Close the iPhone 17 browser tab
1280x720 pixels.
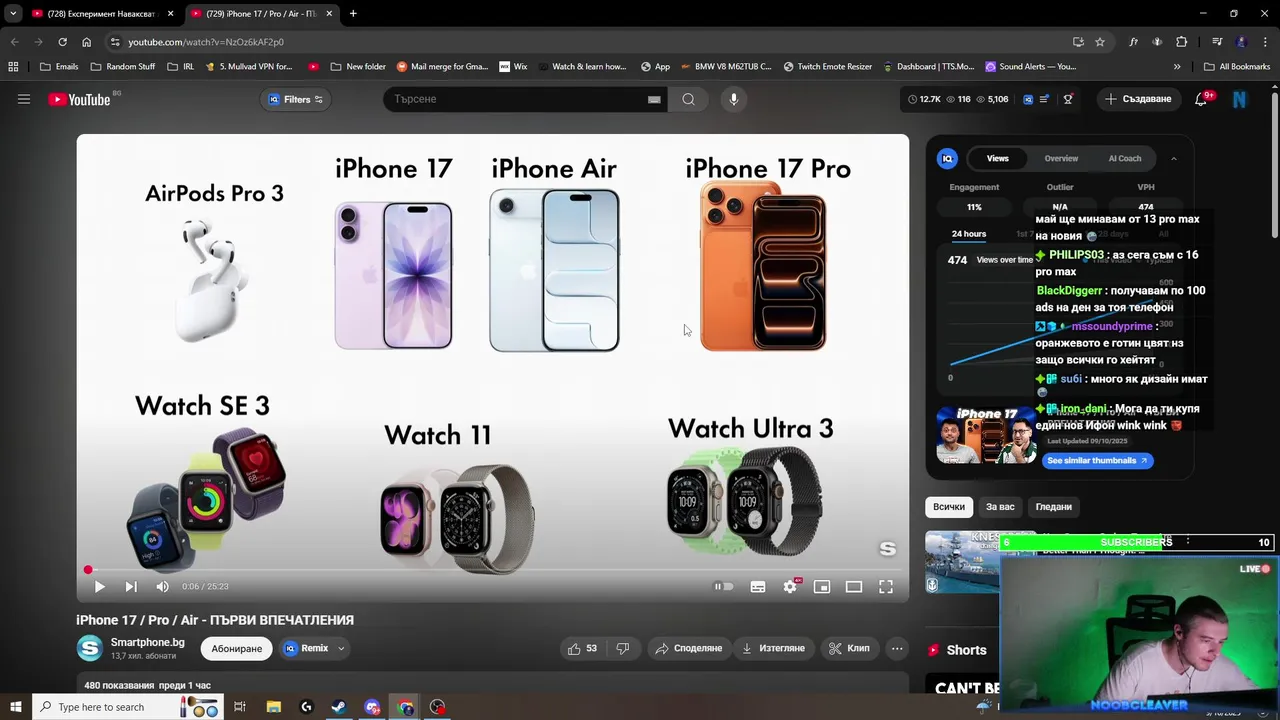[x=329, y=14]
